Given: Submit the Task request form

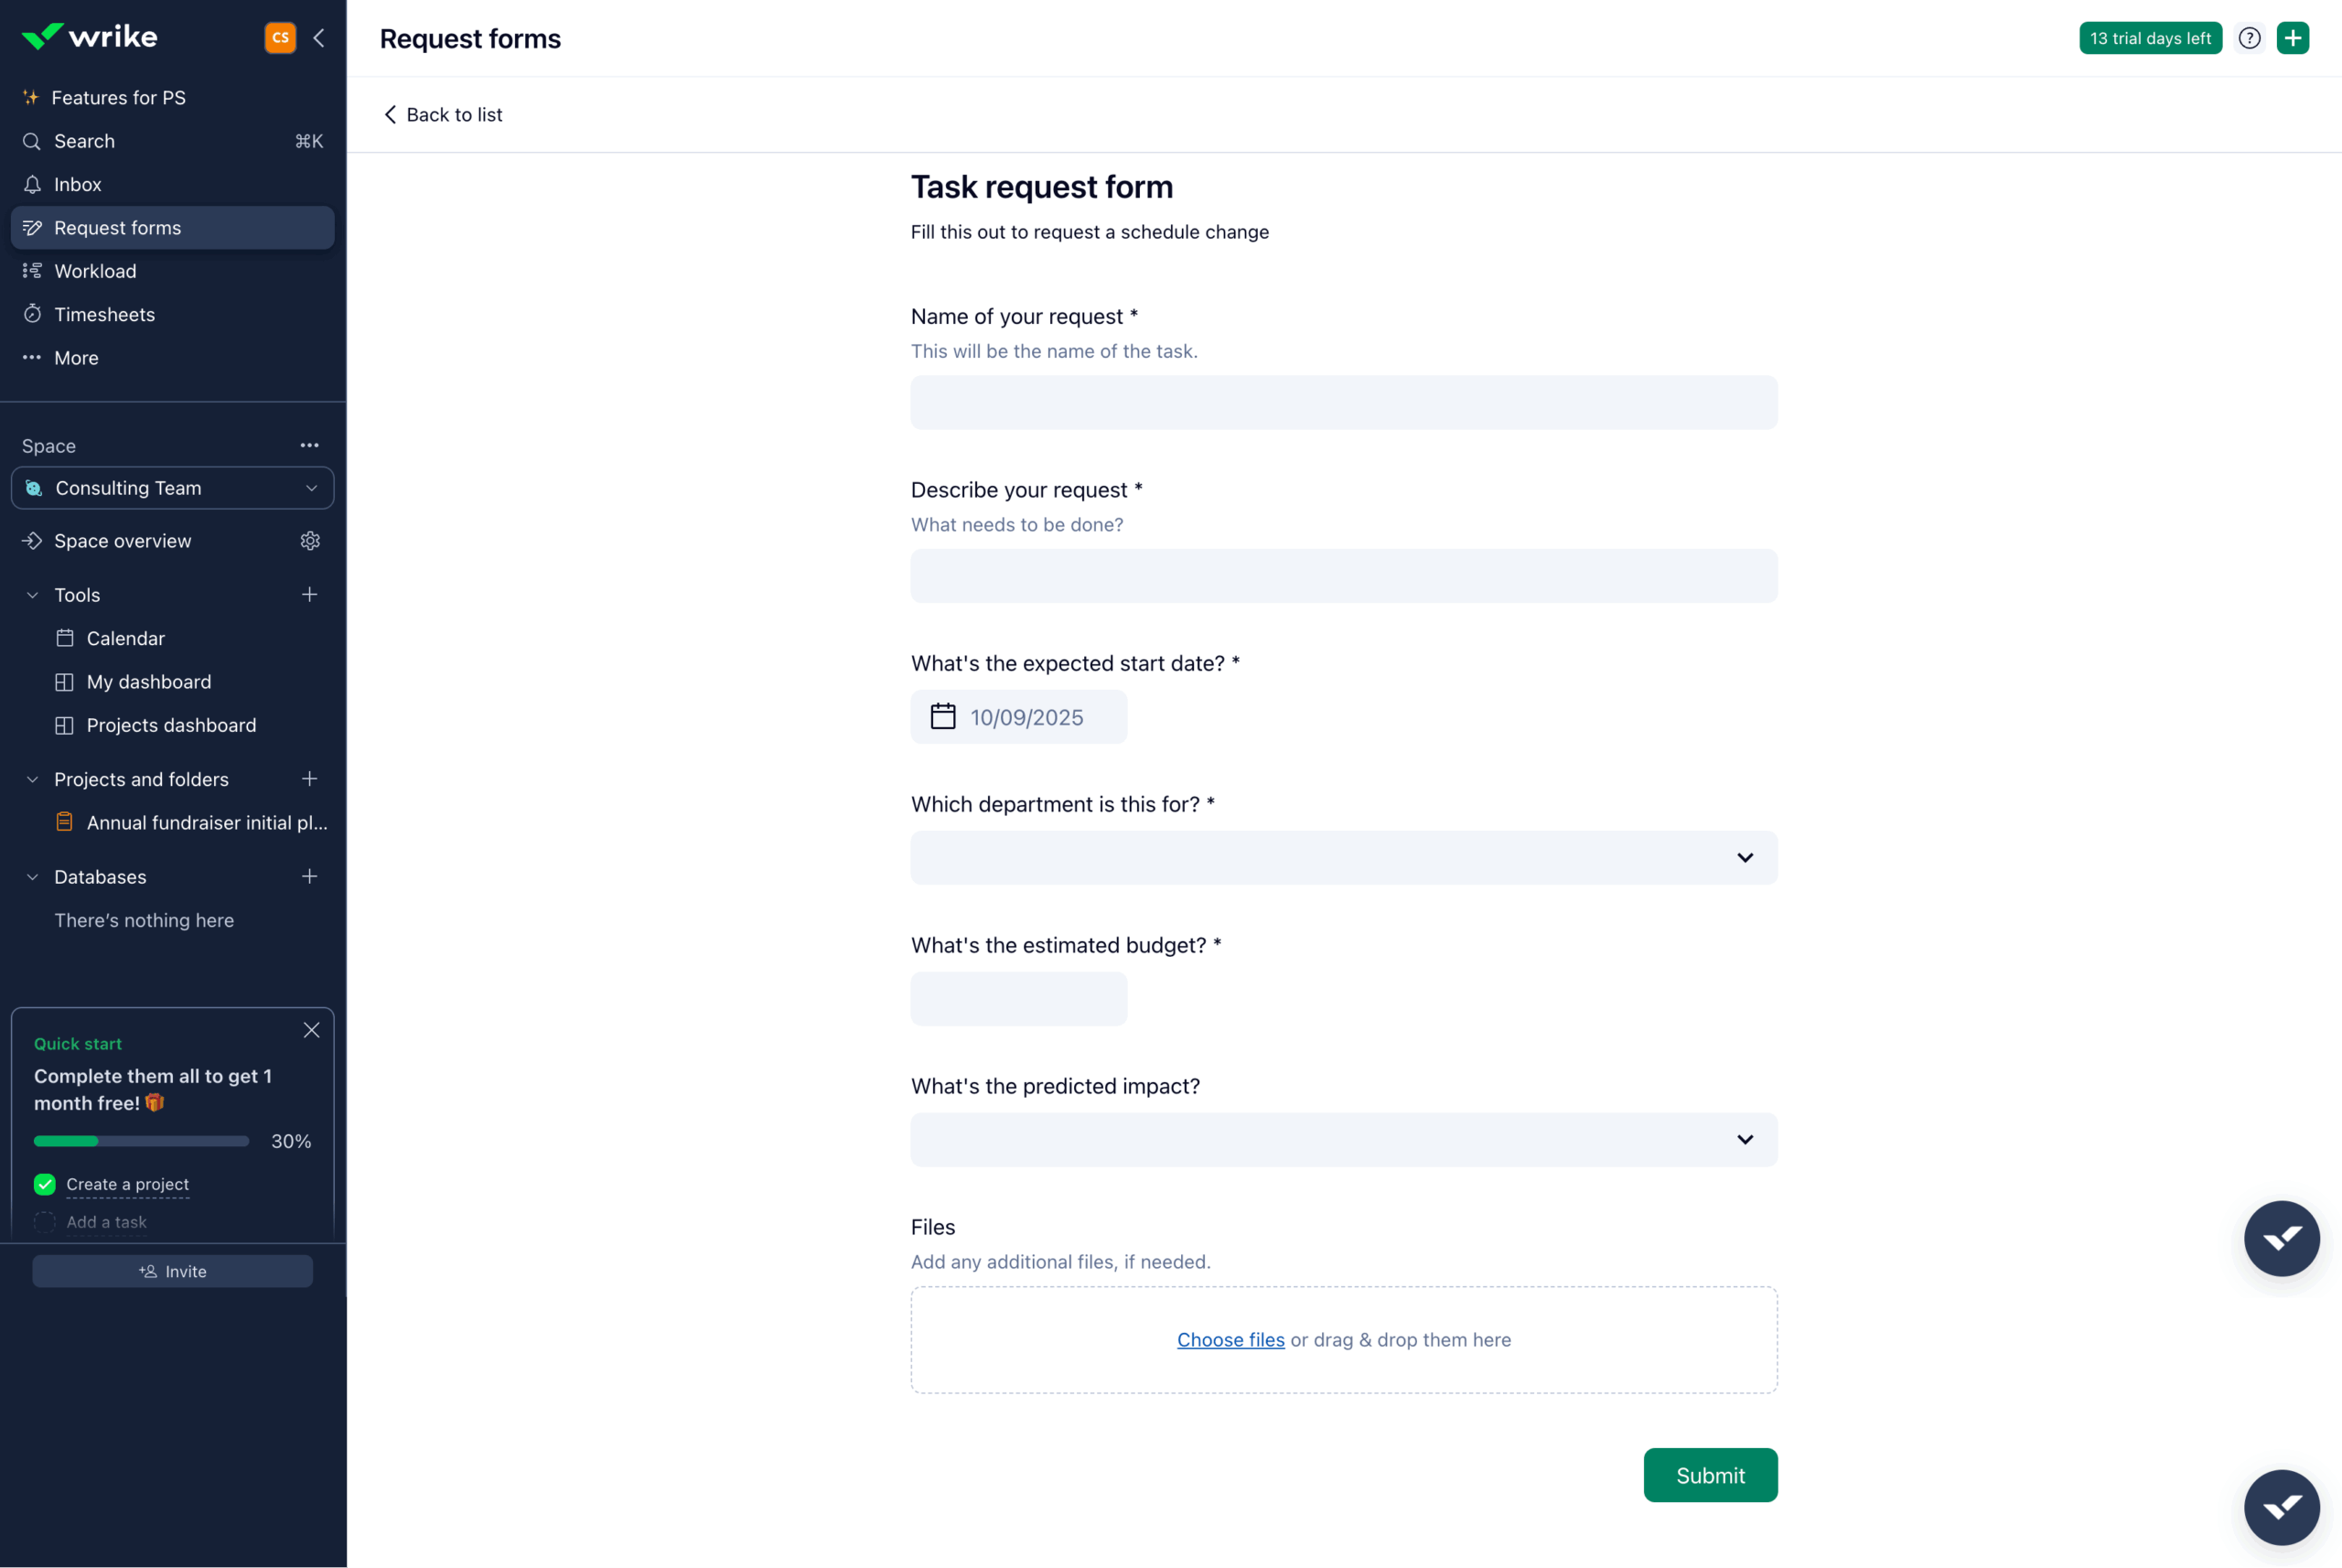Looking at the screenshot, I should coord(1710,1475).
